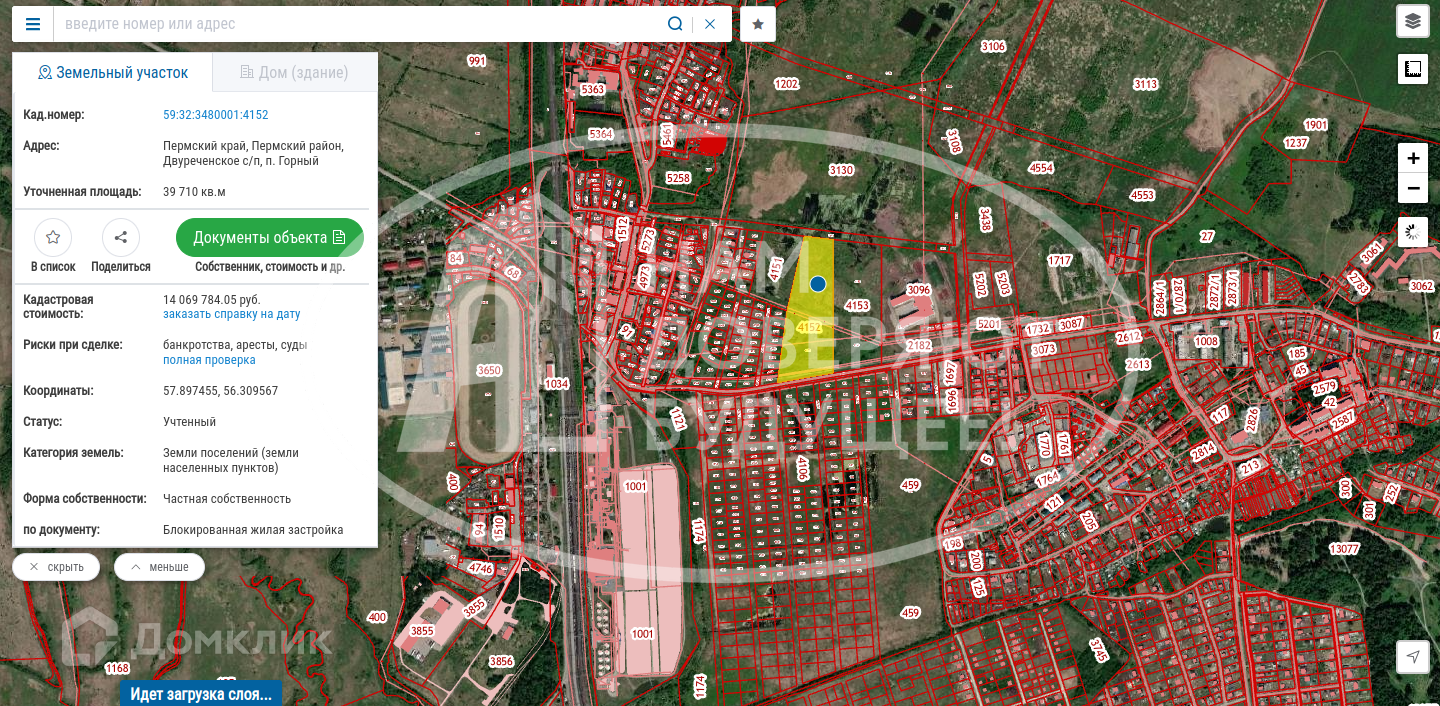Click map parcel label 4554

coord(1041,168)
